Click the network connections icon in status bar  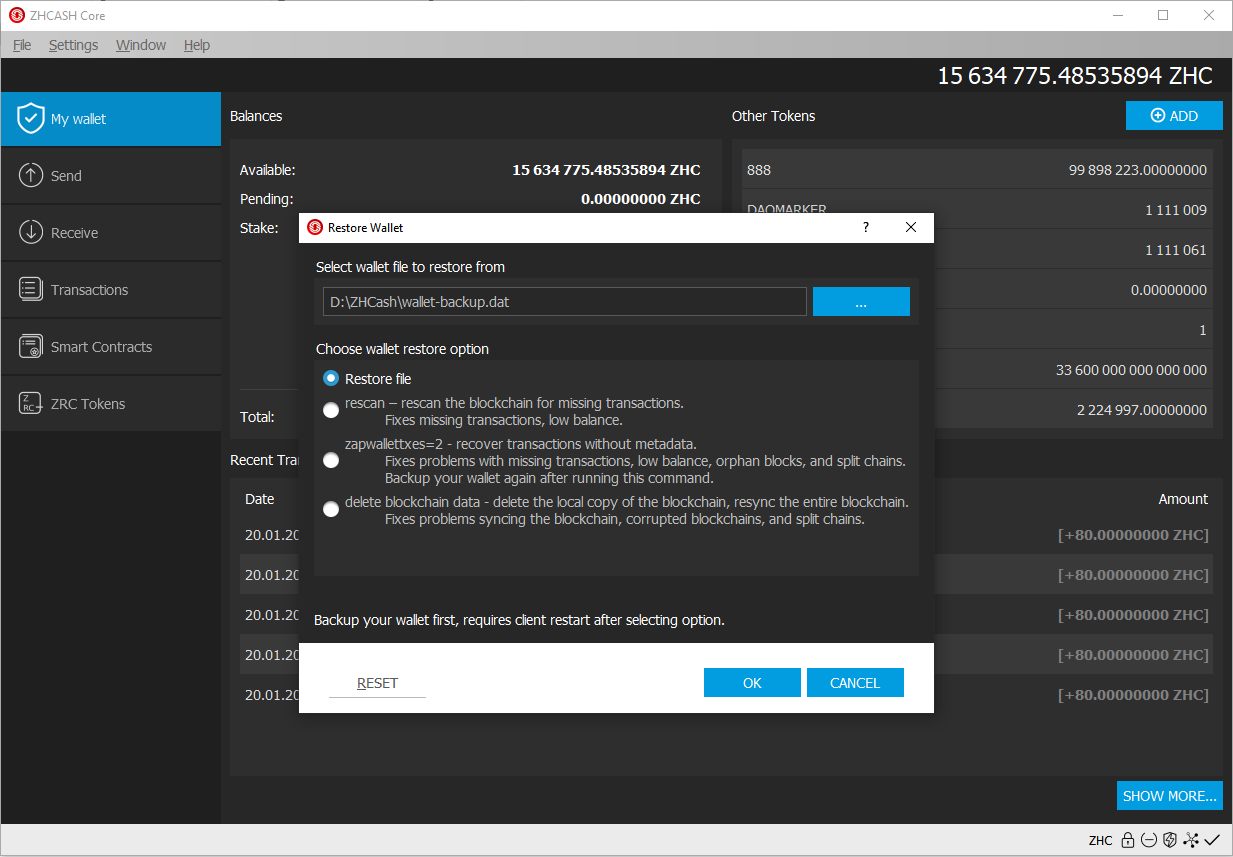(x=1191, y=840)
